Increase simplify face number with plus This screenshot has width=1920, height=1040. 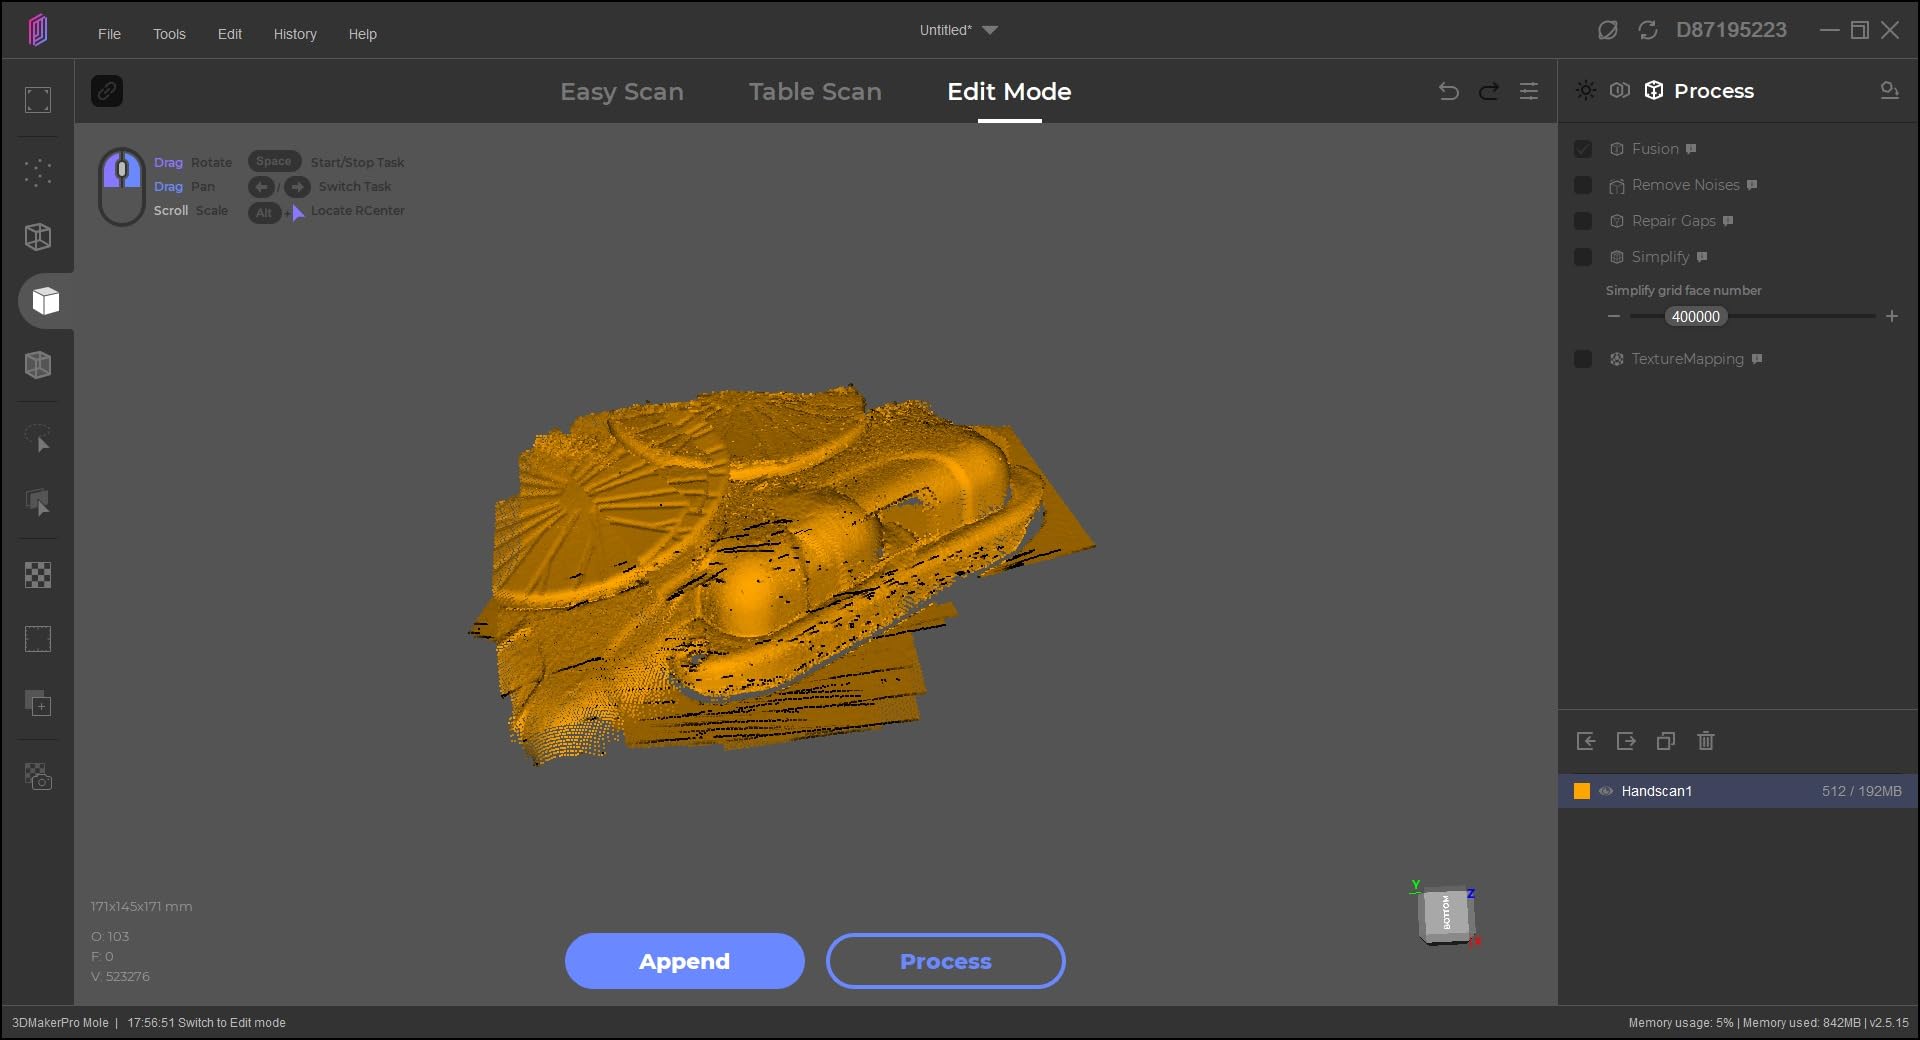[x=1892, y=316]
